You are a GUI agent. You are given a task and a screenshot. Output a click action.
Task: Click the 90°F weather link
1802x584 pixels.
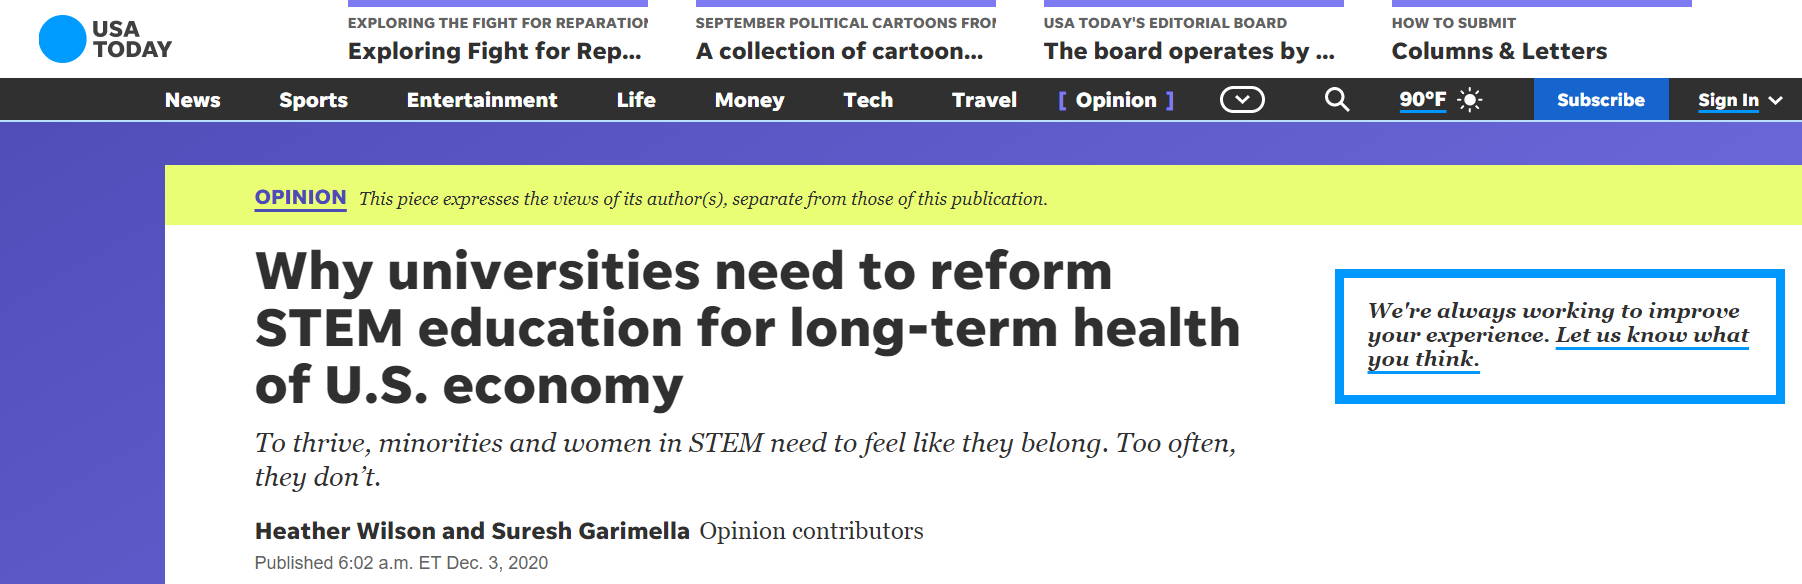(1423, 99)
